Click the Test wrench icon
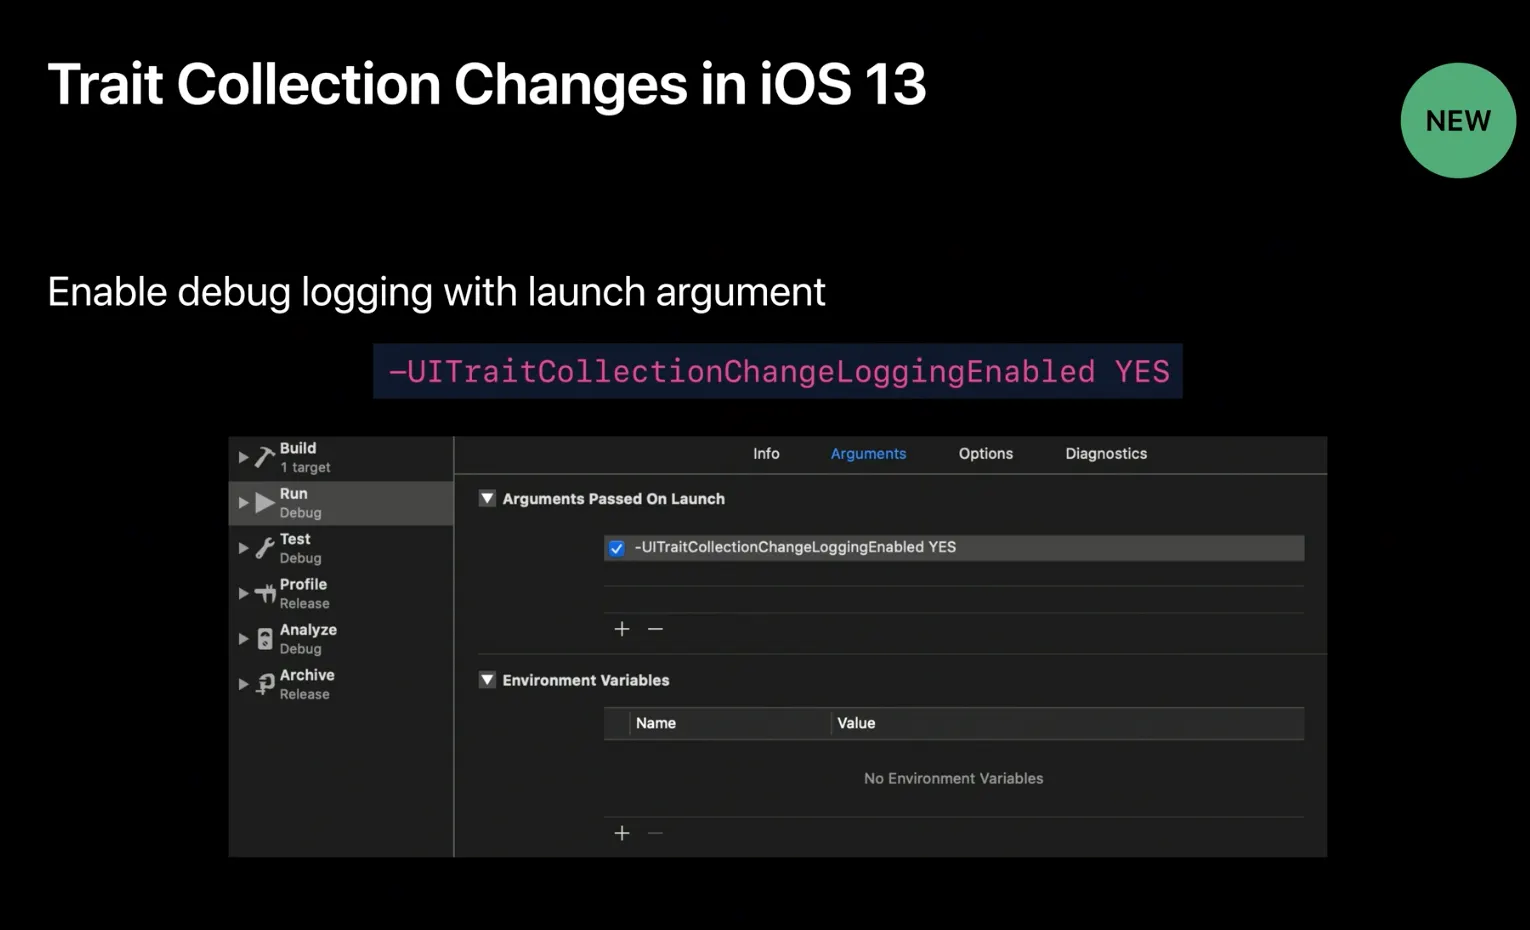Screen dimensions: 1530x930 pyautogui.click(x=264, y=548)
